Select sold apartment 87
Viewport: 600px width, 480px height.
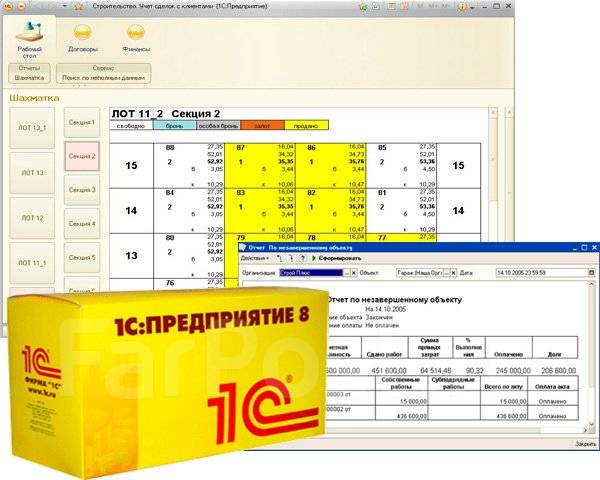click(260, 166)
